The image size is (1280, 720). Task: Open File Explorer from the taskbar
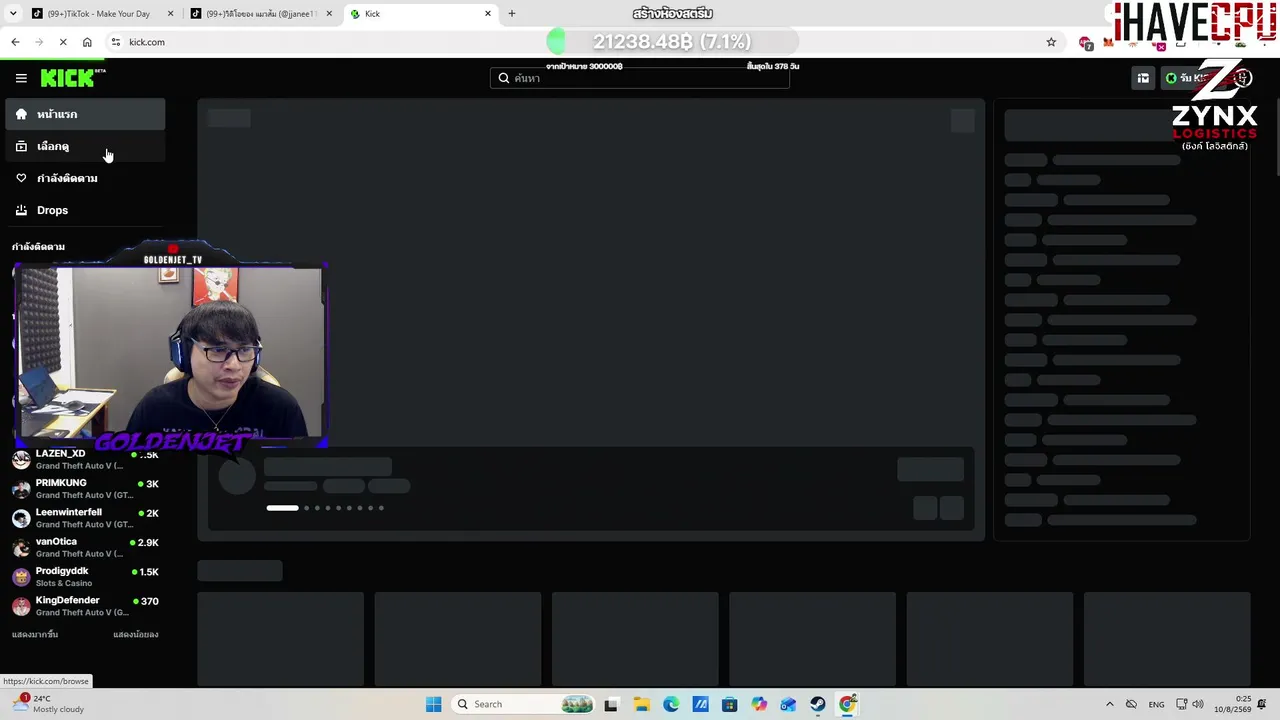[641, 704]
